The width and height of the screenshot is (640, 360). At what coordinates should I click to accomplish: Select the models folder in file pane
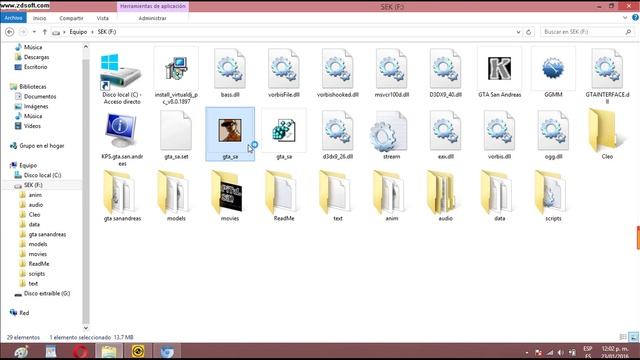[x=176, y=197]
